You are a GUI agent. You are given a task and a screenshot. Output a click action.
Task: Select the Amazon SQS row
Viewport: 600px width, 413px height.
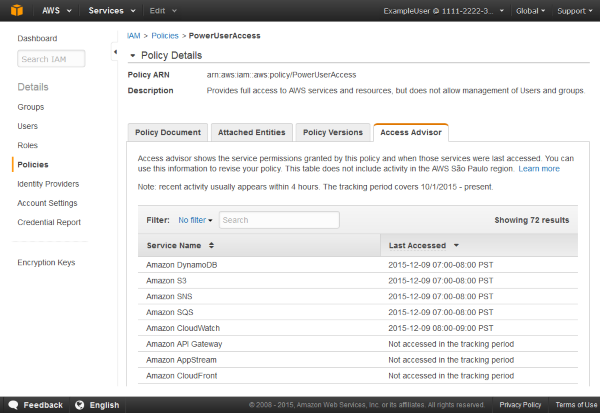(358, 312)
